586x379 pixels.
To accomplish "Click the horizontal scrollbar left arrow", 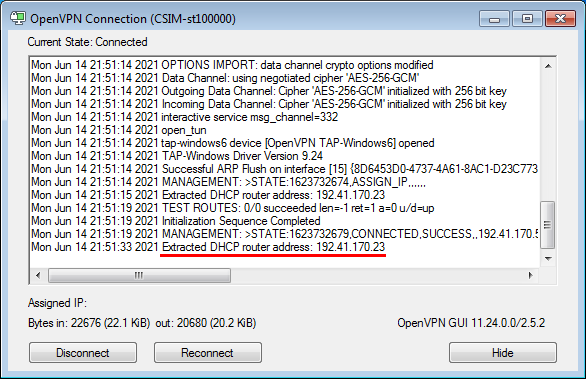I will pyautogui.click(x=38, y=275).
